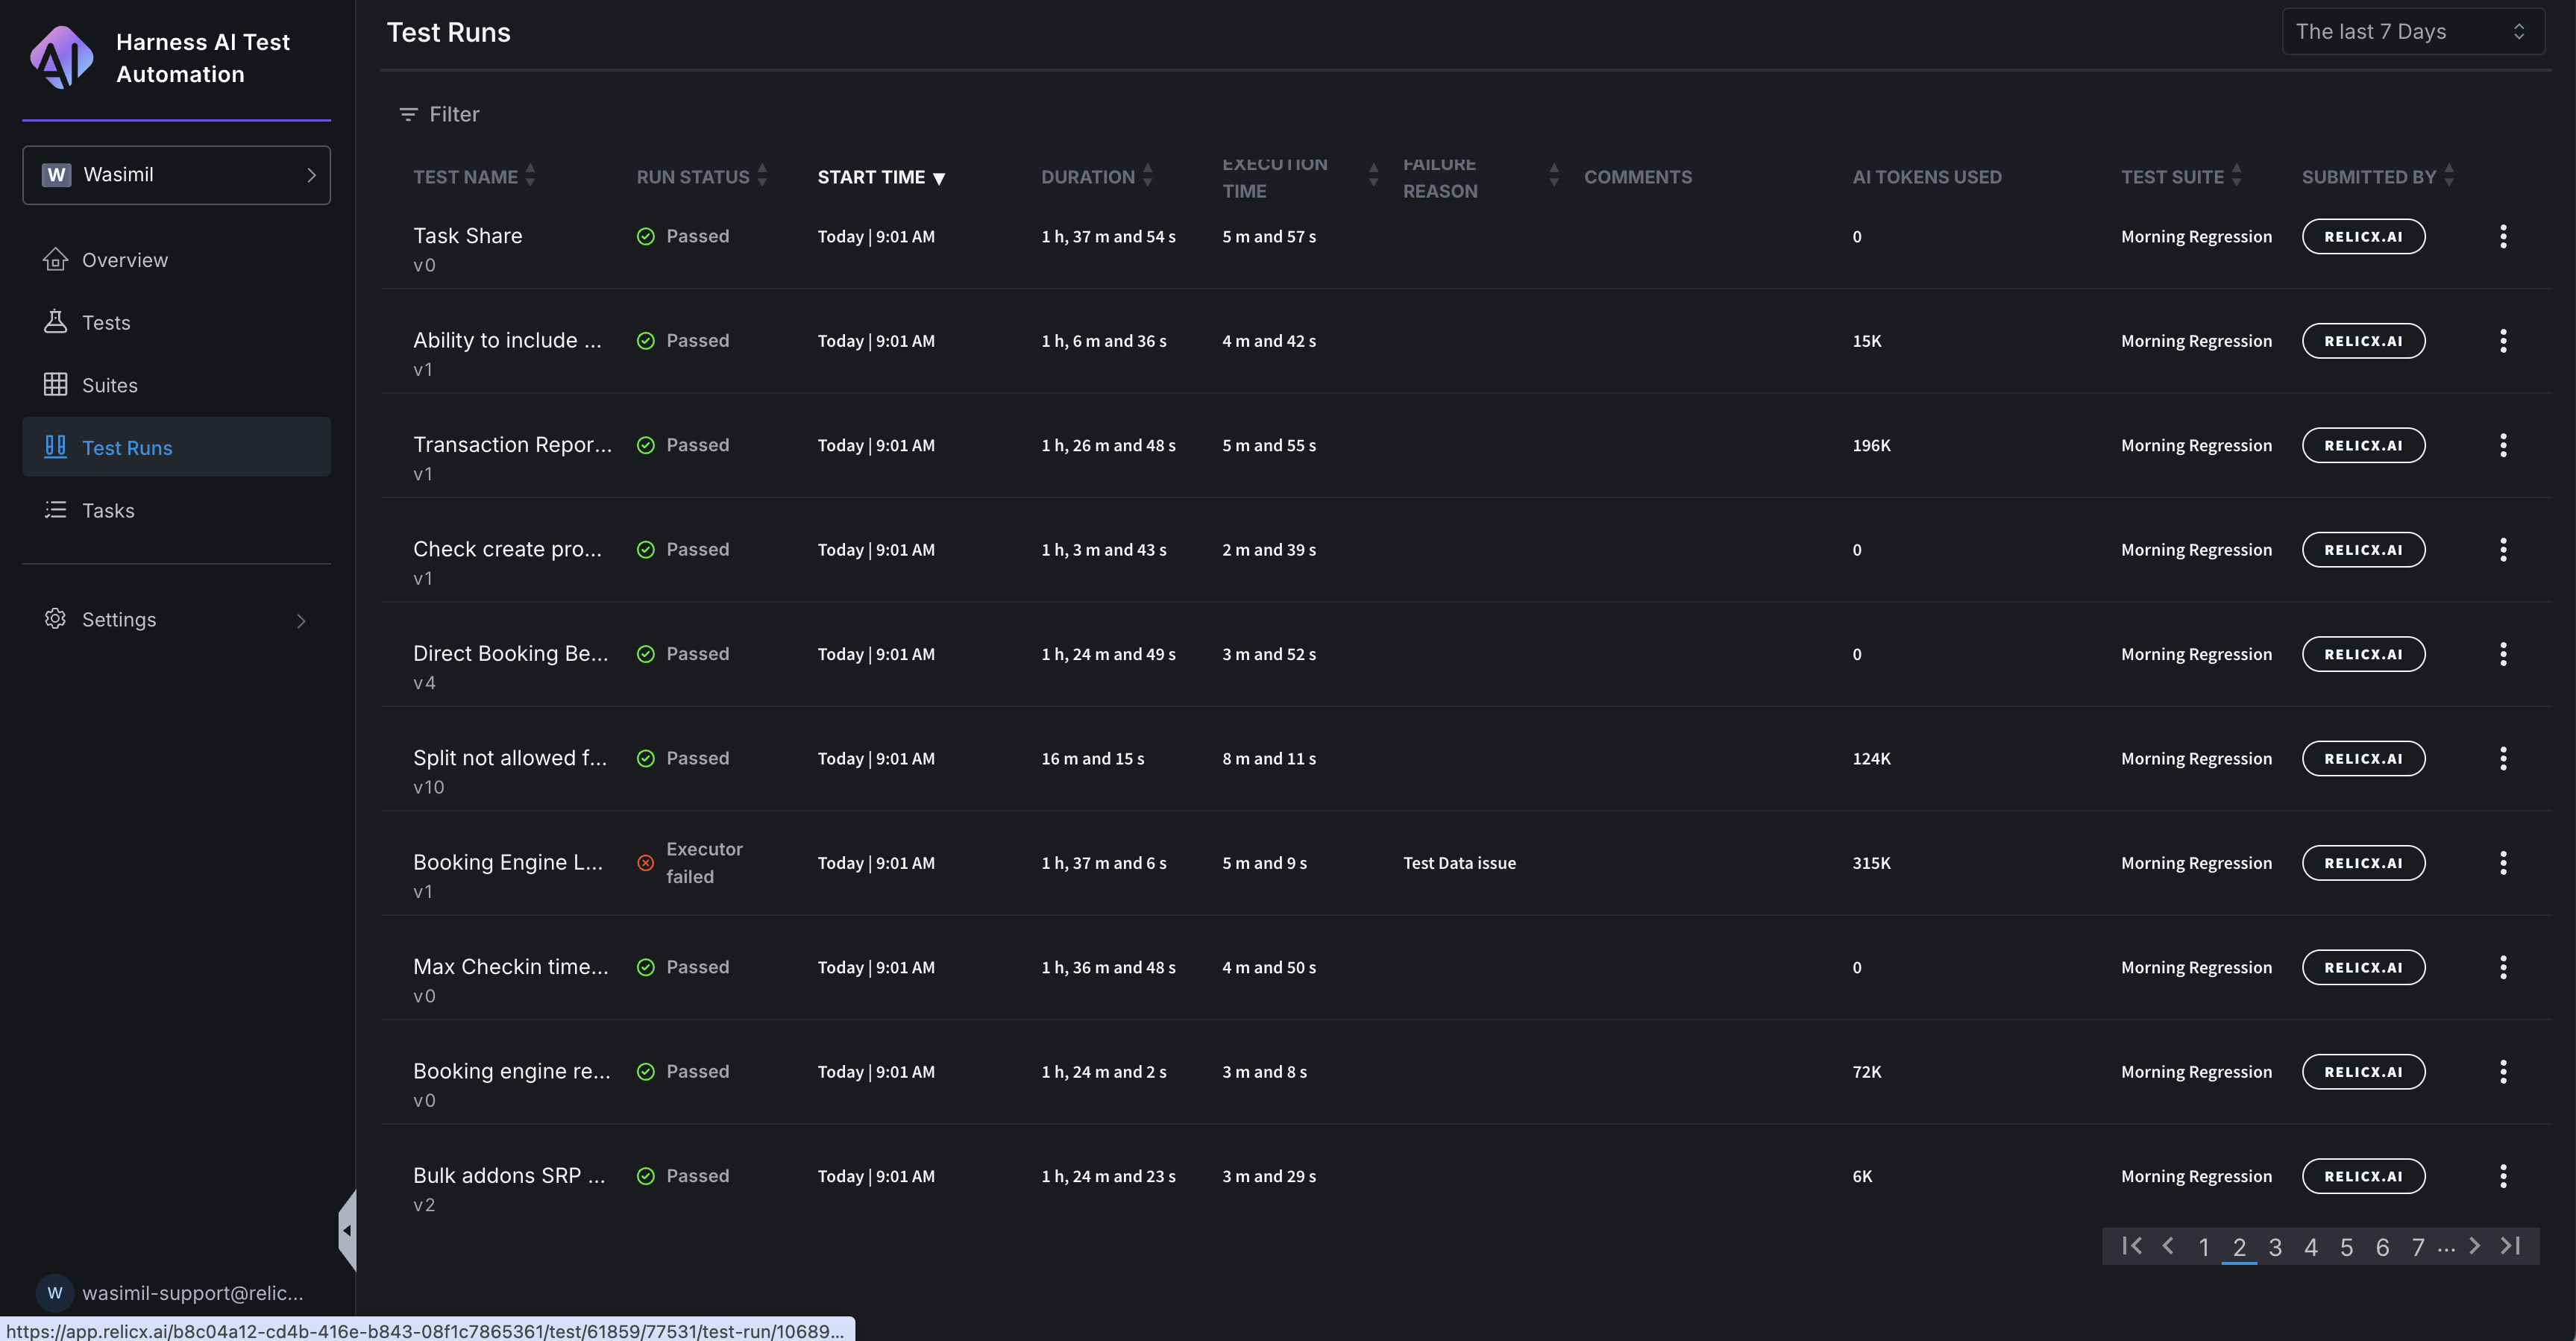Expand the Wasimil workspace selector

point(177,175)
